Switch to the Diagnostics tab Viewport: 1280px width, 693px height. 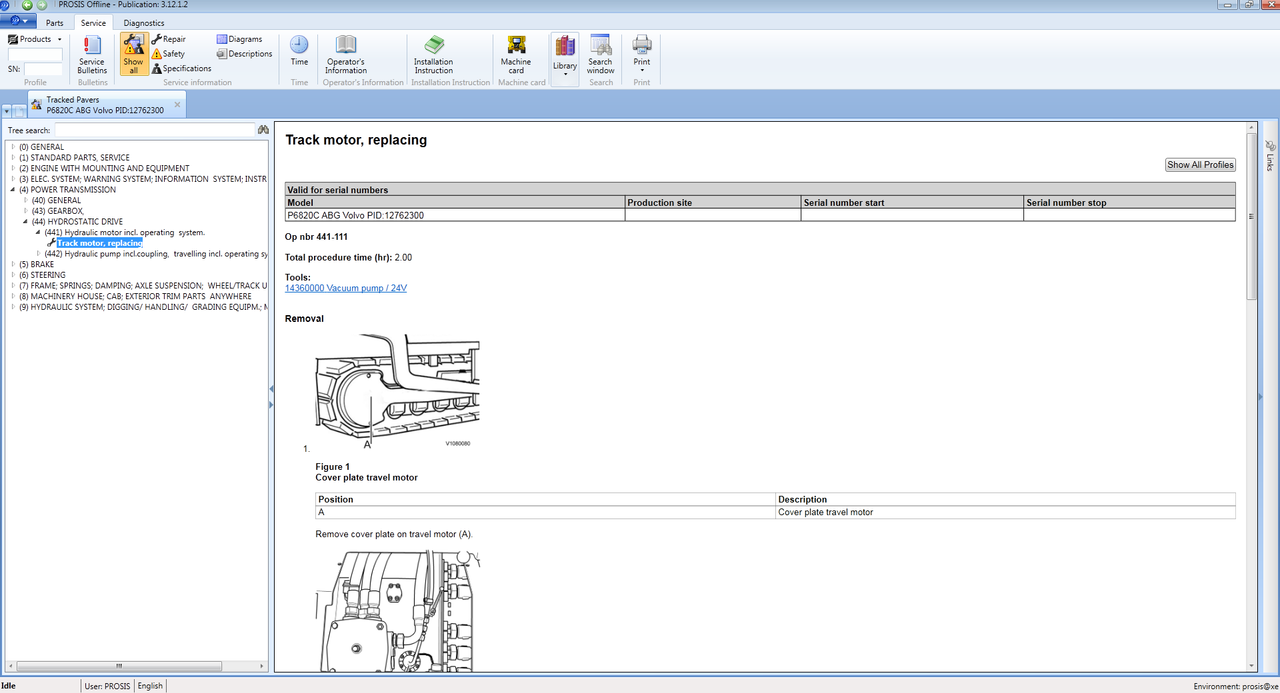coord(144,22)
